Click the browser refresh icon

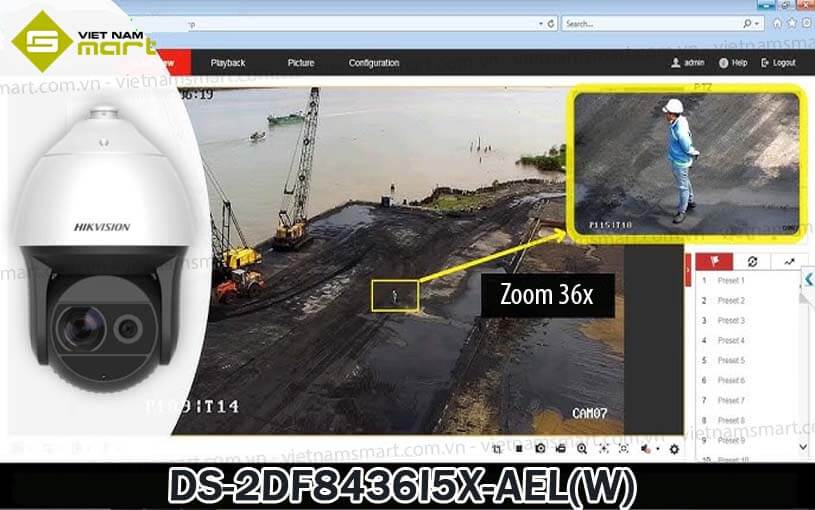click(551, 23)
